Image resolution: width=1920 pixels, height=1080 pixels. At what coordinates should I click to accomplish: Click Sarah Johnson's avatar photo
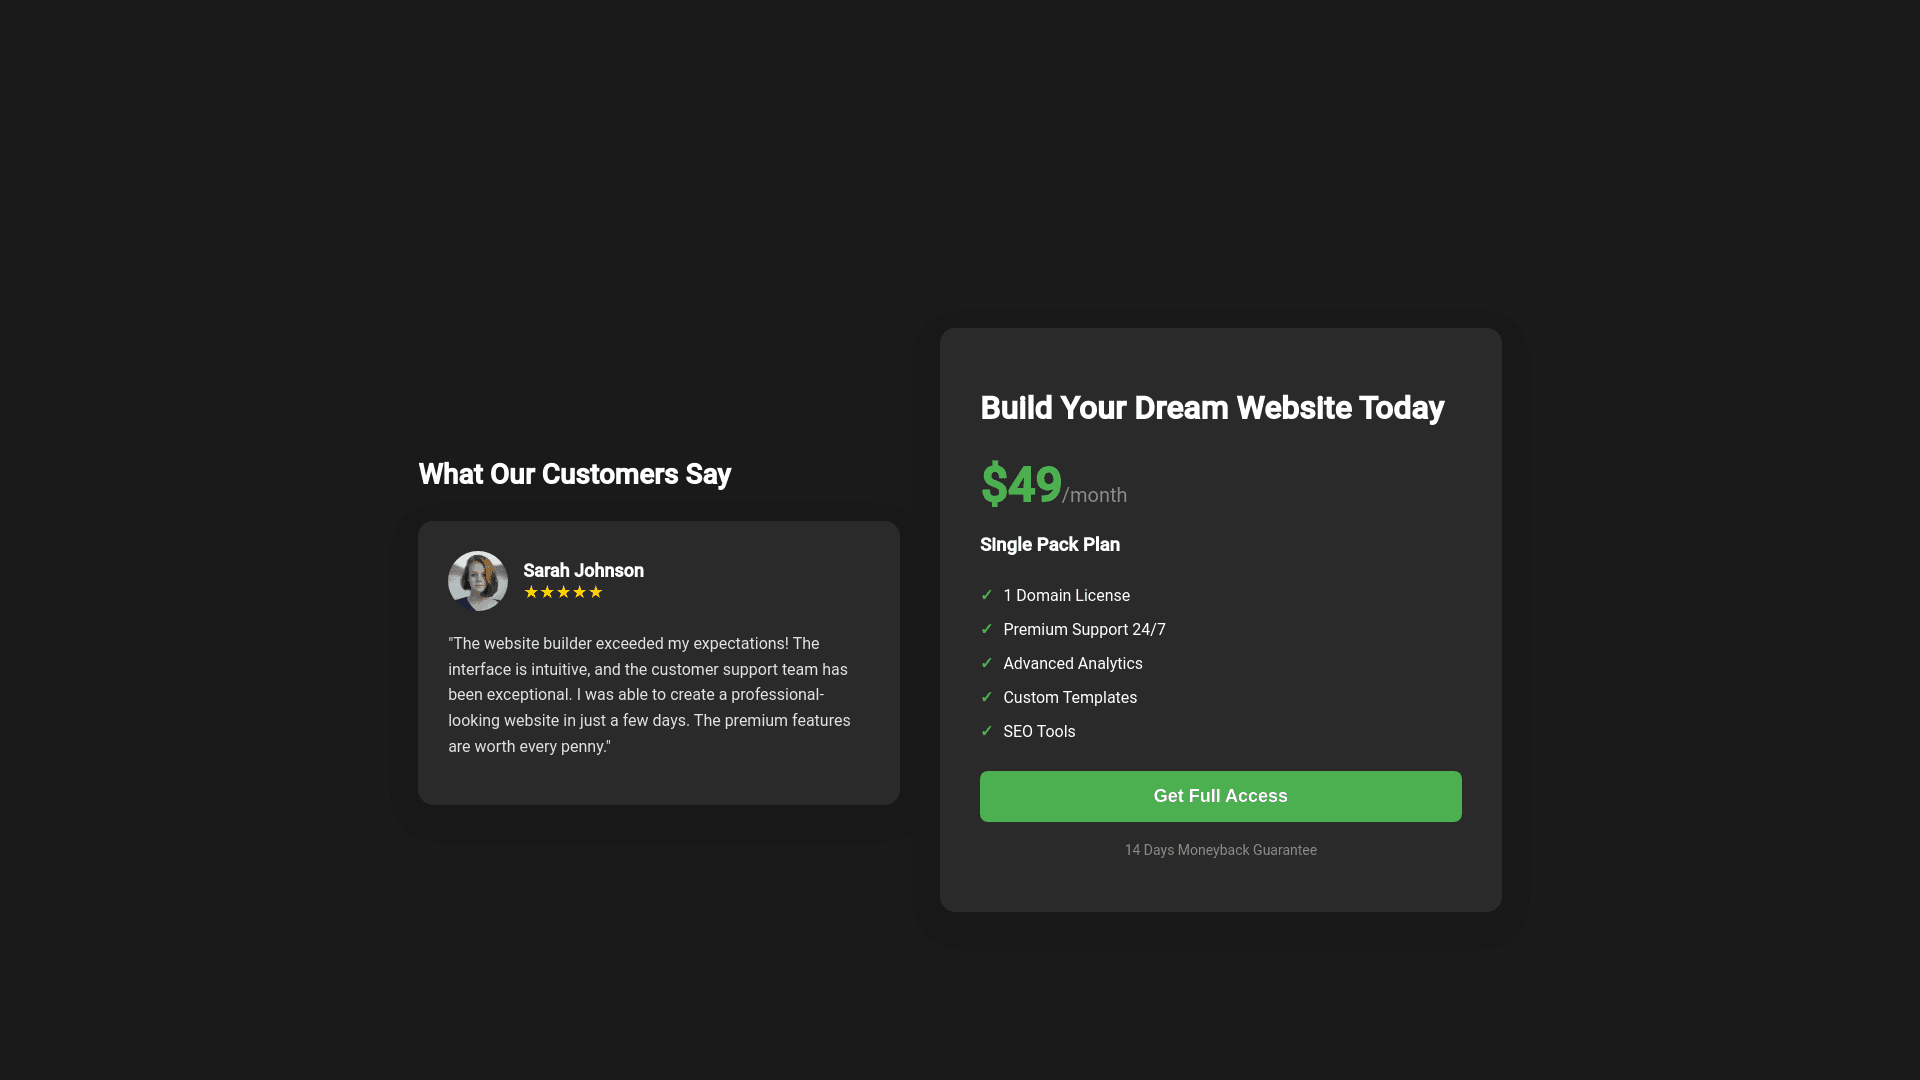(x=478, y=581)
